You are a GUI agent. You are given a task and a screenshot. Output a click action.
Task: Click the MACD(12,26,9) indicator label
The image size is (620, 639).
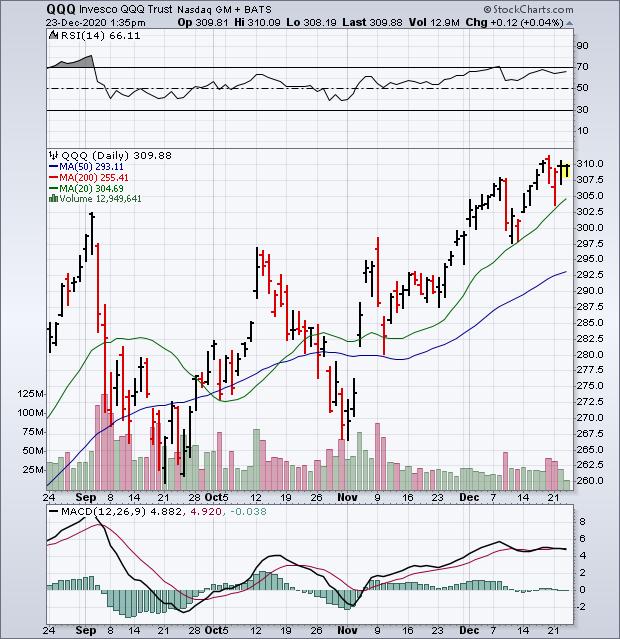(103, 511)
